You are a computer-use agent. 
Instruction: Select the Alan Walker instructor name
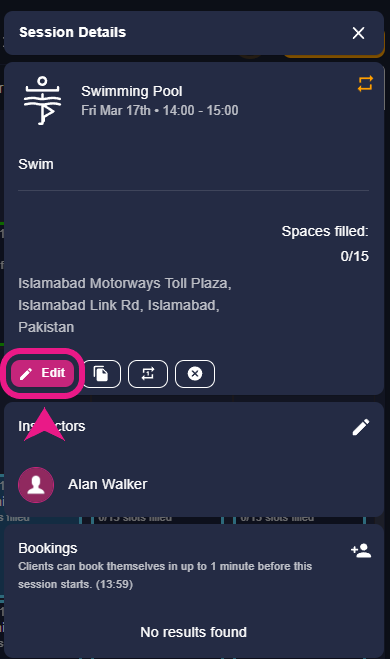[x=108, y=484]
